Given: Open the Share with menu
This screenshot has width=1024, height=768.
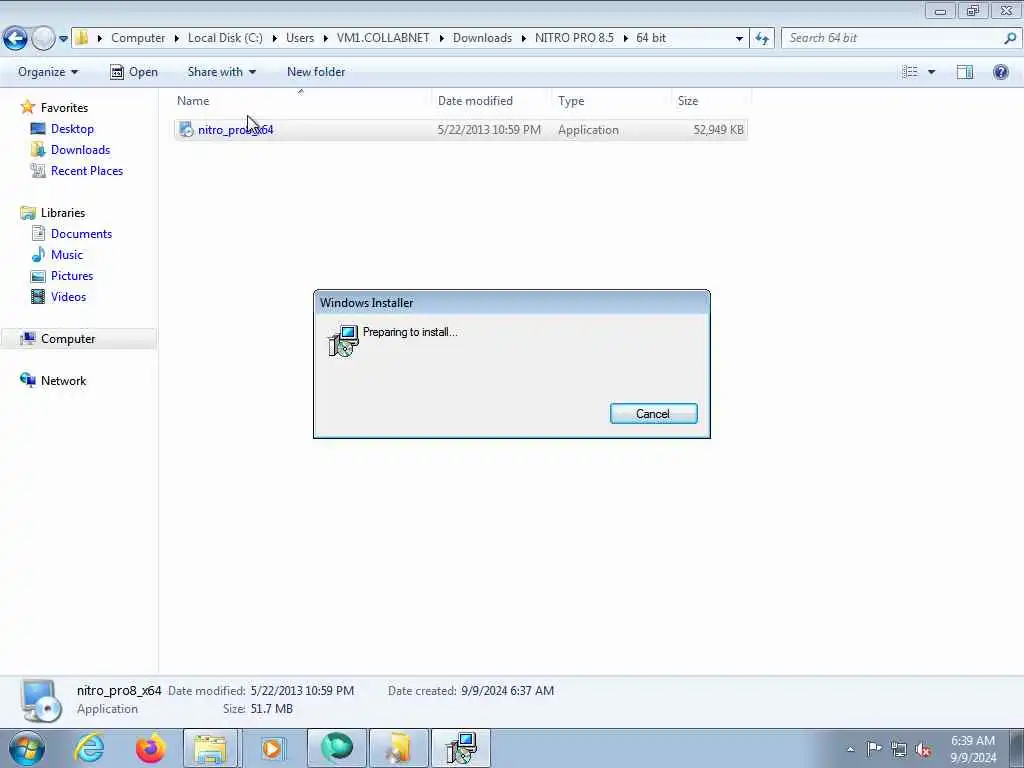Looking at the screenshot, I should pyautogui.click(x=221, y=72).
